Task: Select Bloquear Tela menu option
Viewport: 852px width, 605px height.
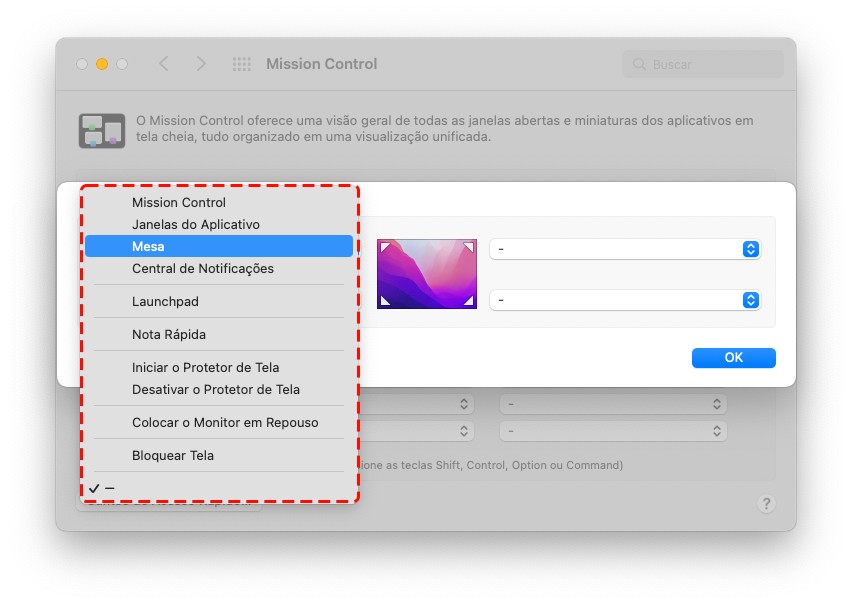Action: click(x=172, y=455)
